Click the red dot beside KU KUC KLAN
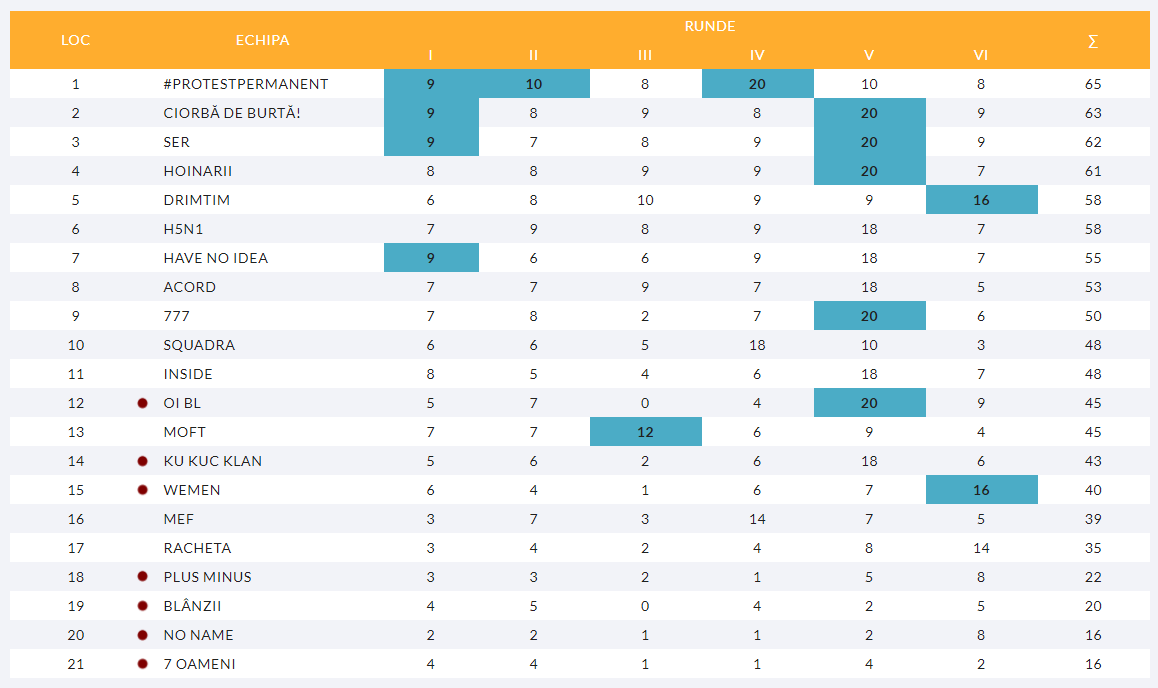Image resolution: width=1158 pixels, height=688 pixels. (x=142, y=461)
